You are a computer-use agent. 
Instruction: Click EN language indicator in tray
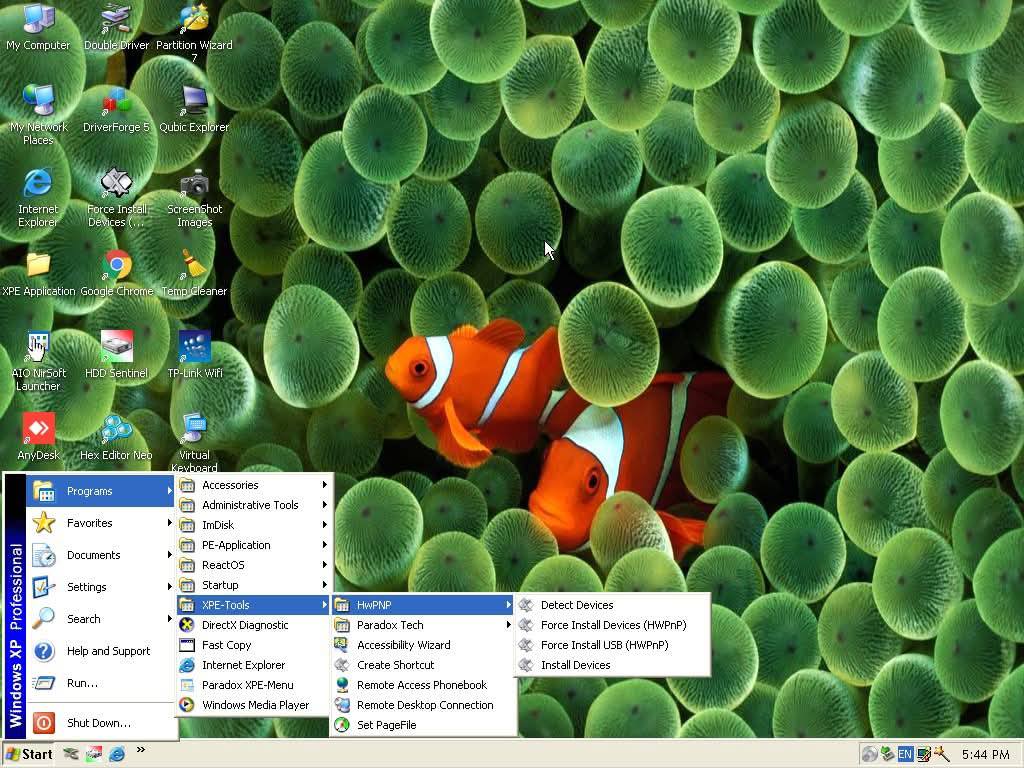[904, 754]
